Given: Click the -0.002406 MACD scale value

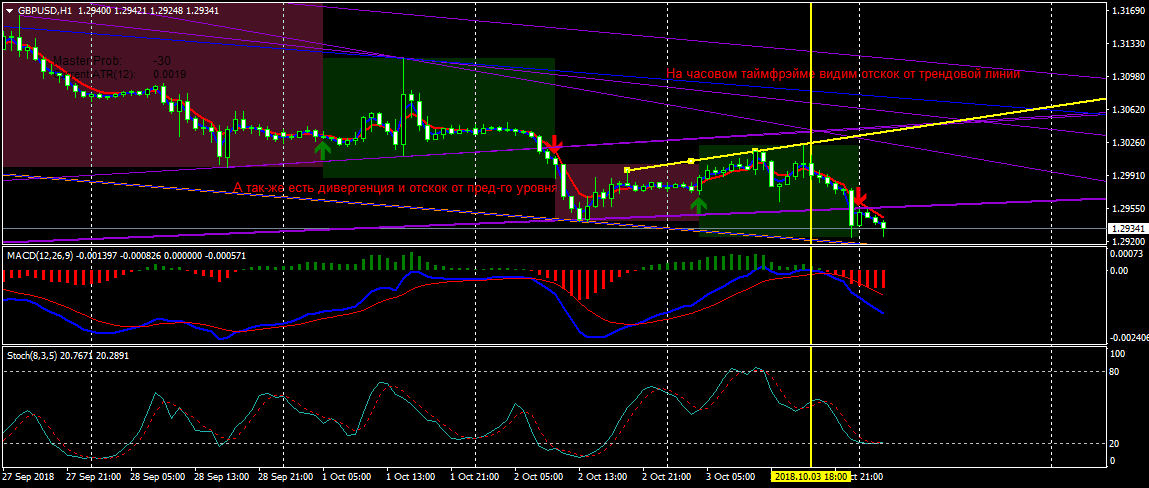Looking at the screenshot, I should coord(1127,338).
